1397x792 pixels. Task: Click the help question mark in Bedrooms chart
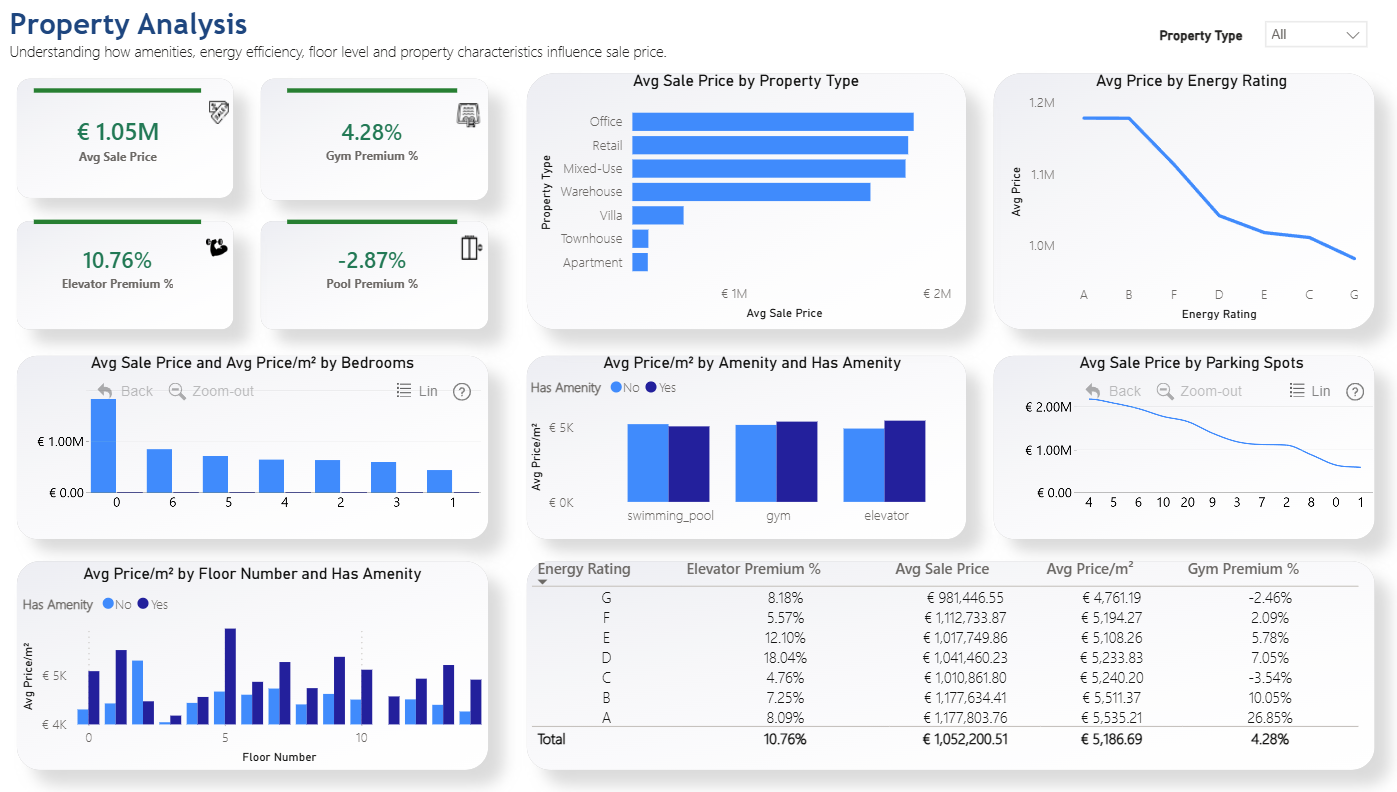(x=462, y=392)
